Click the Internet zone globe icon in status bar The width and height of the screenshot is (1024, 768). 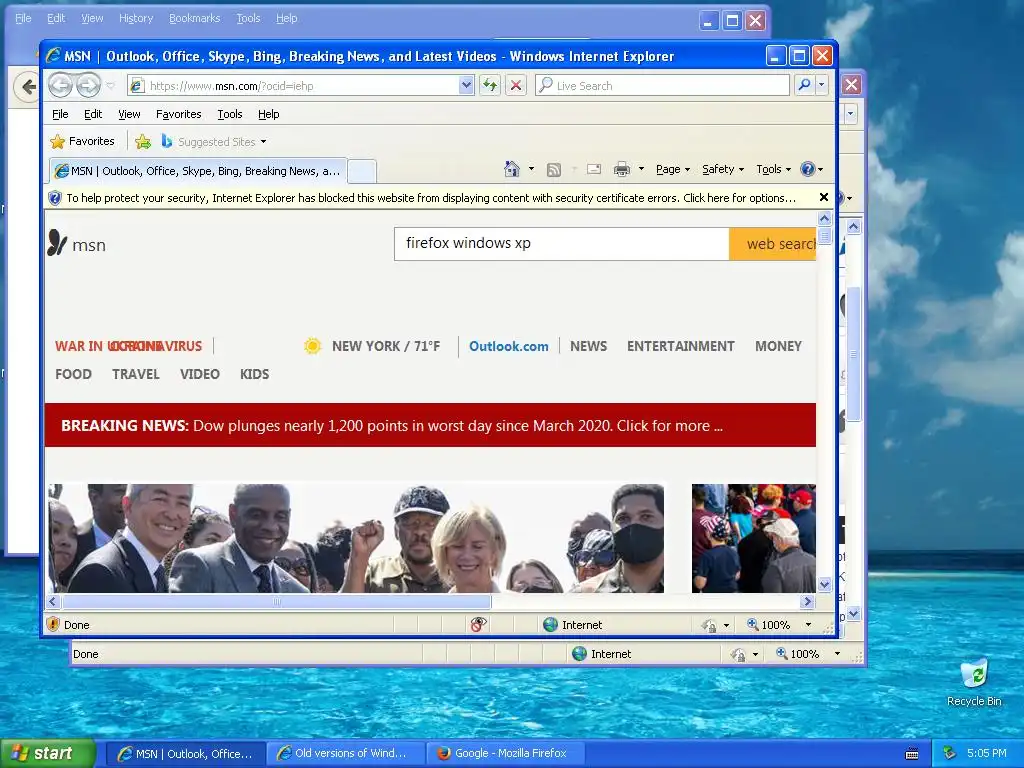[x=551, y=625]
